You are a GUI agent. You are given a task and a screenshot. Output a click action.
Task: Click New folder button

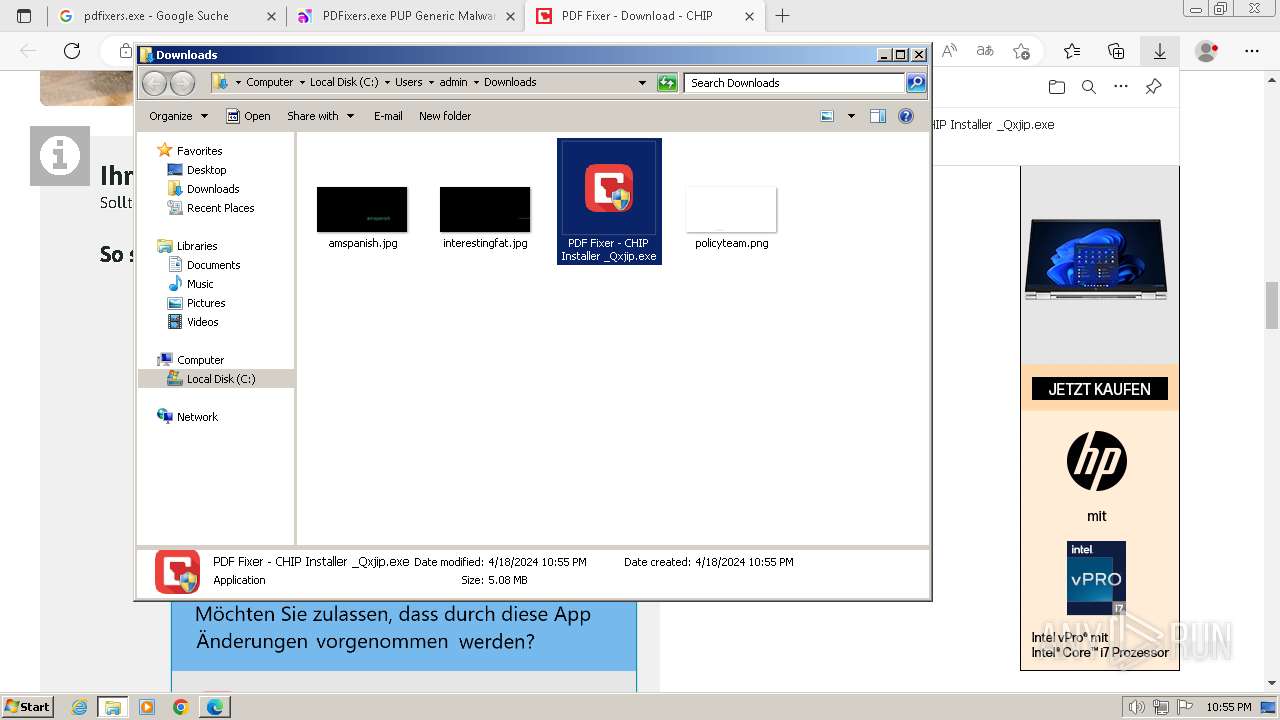(x=445, y=116)
